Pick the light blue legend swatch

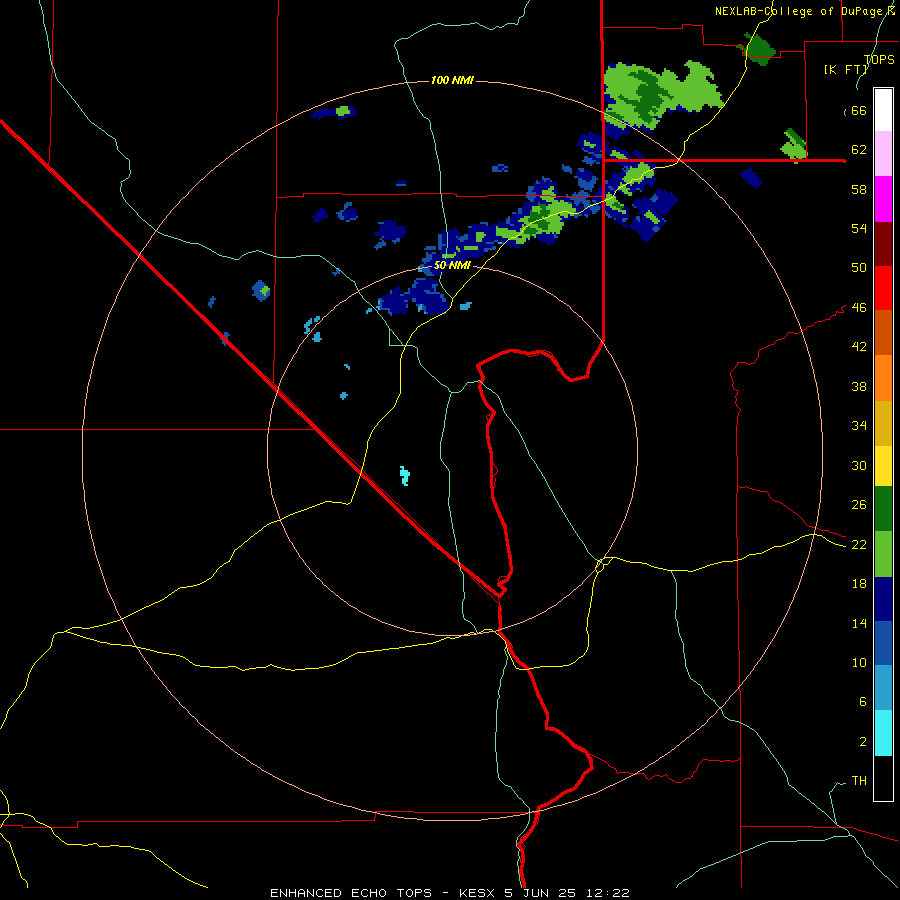point(883,688)
